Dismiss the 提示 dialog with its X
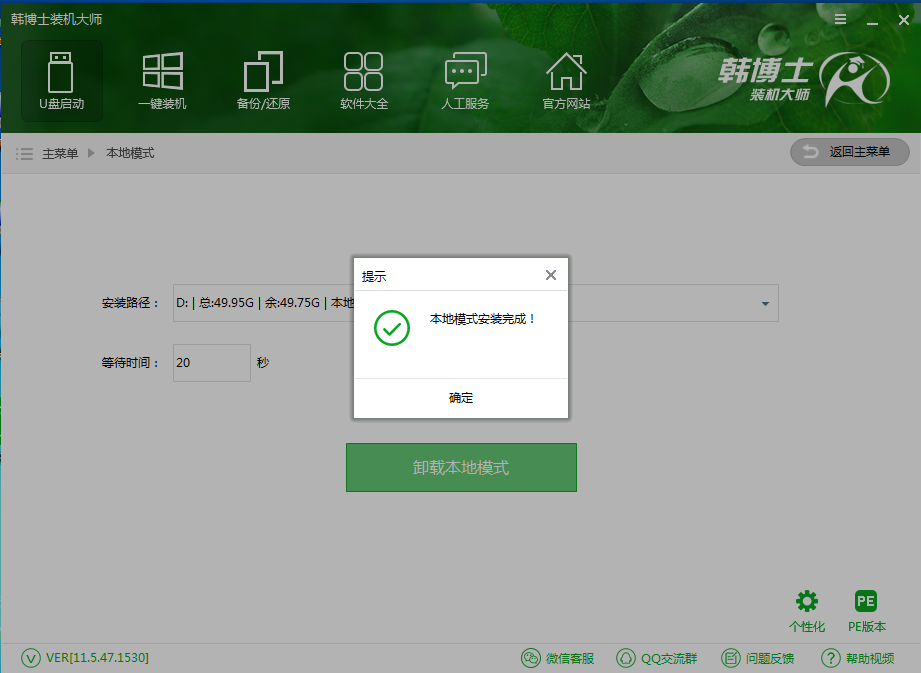Viewport: 921px width, 673px height. click(550, 274)
